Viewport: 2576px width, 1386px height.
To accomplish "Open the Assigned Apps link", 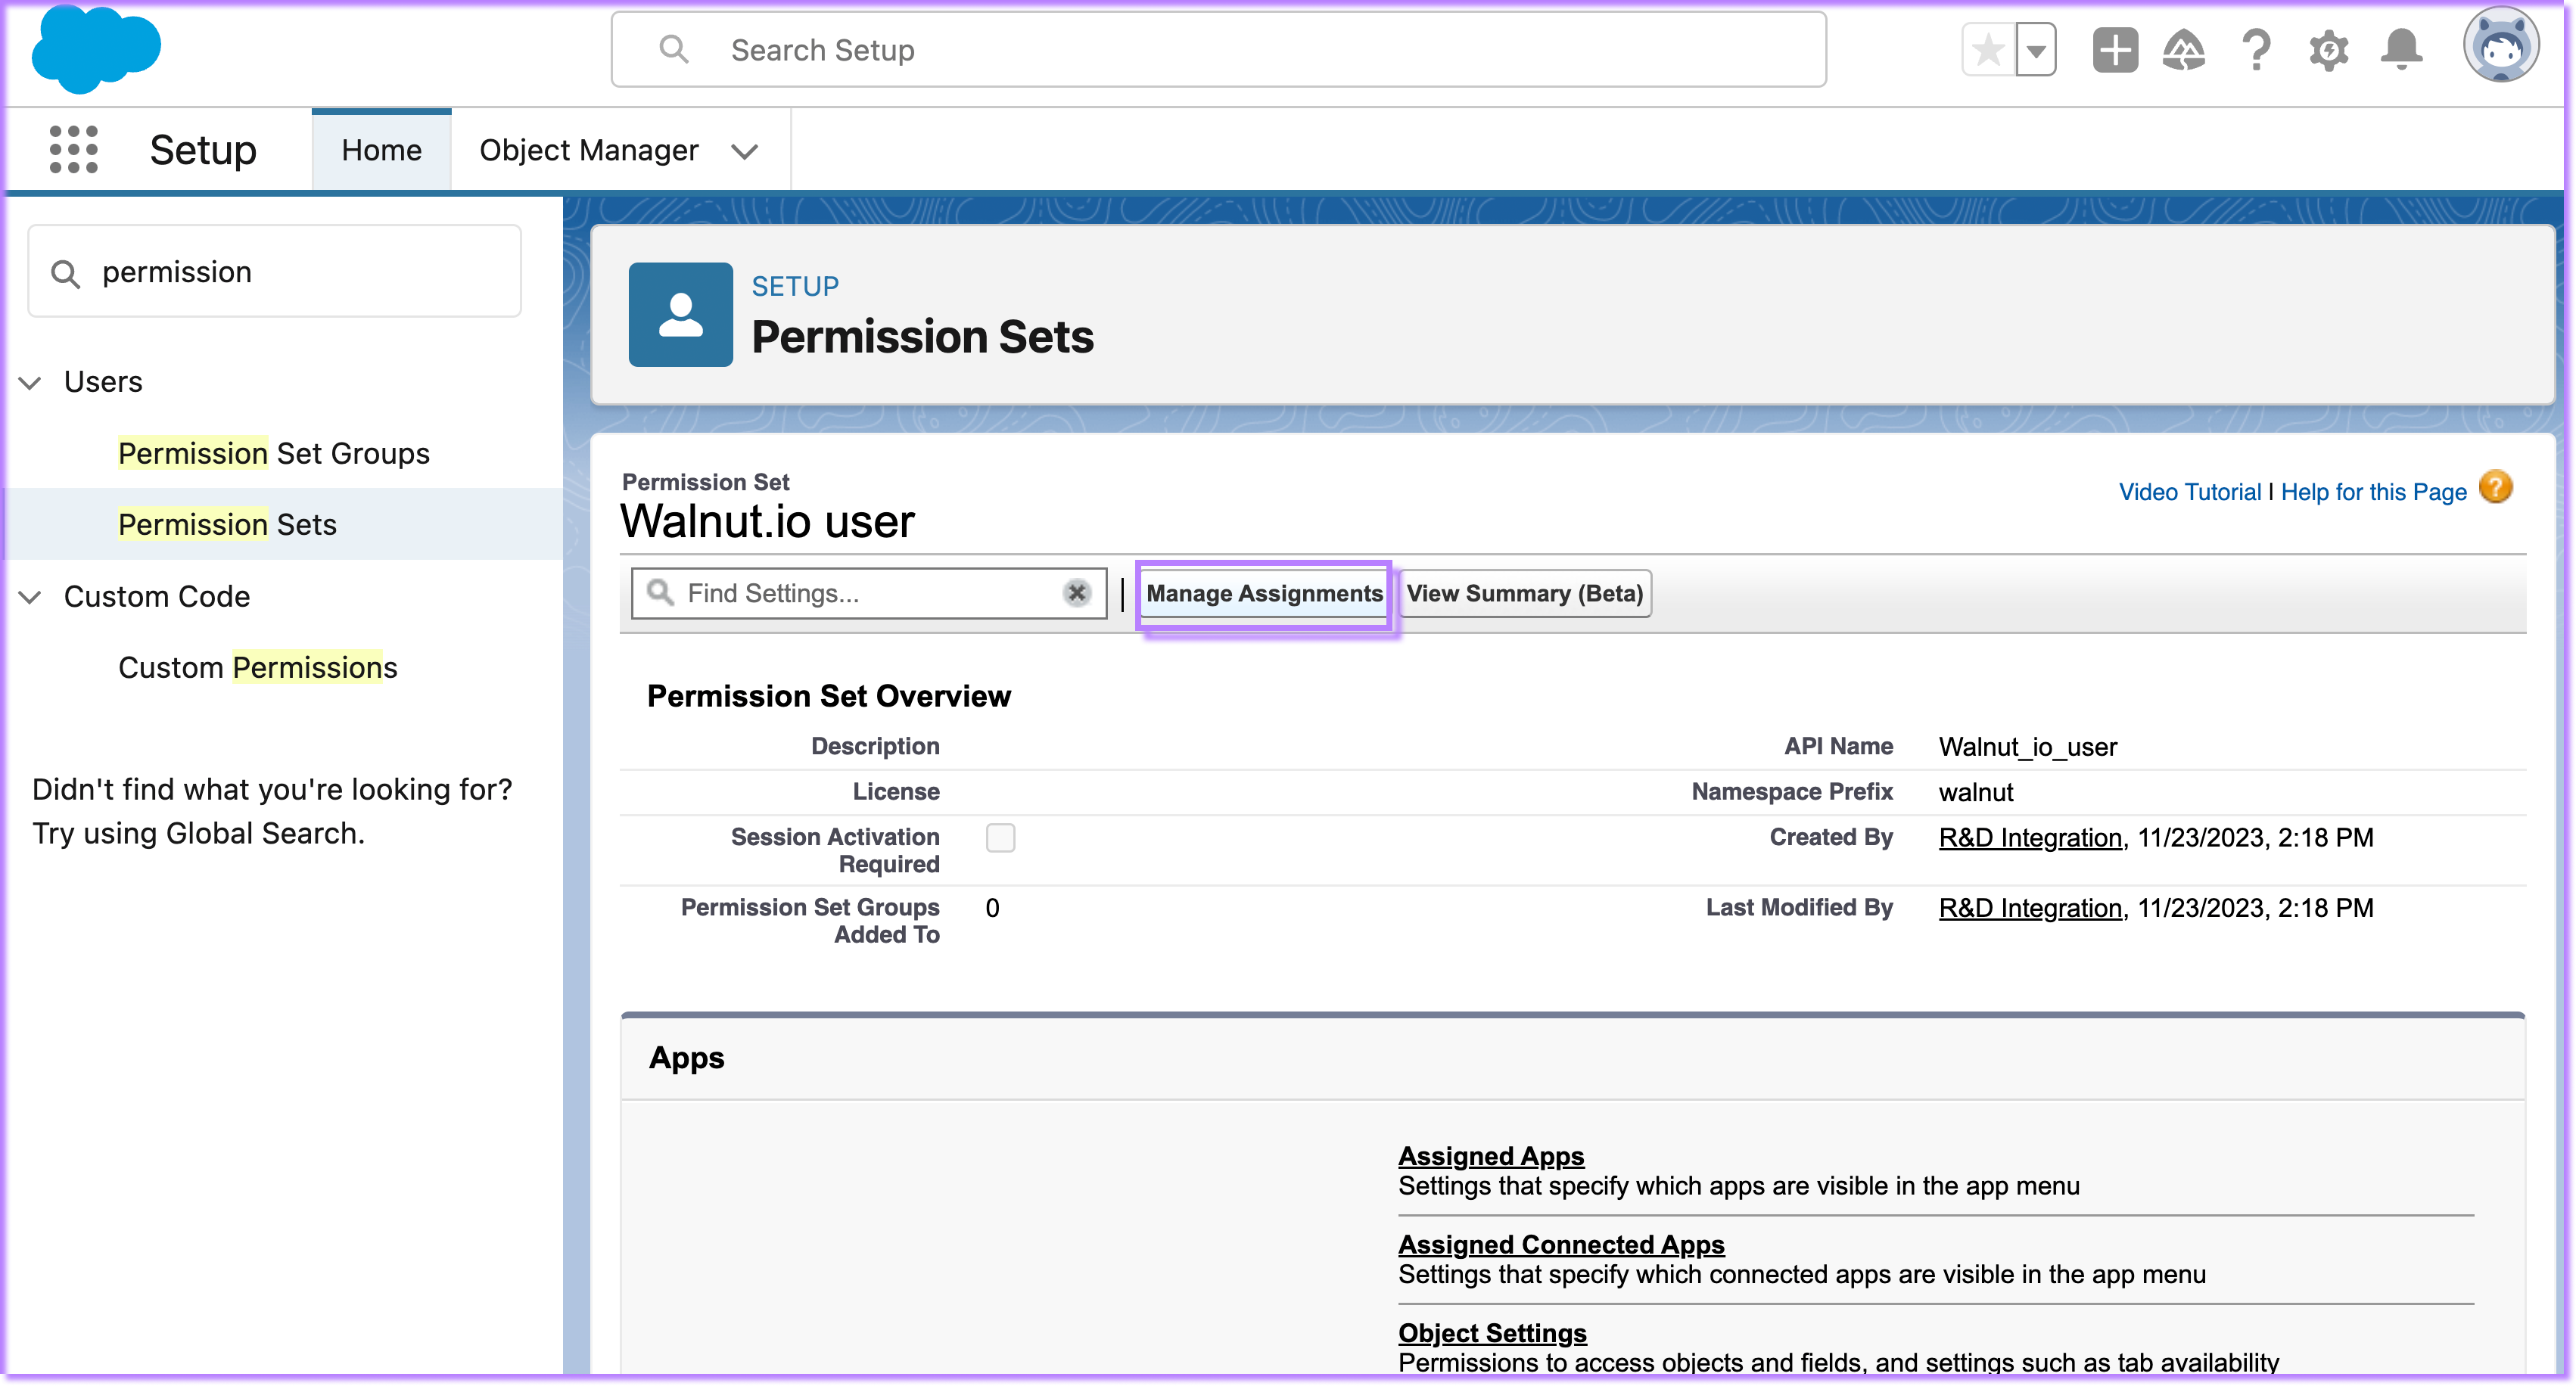I will pyautogui.click(x=1491, y=1155).
